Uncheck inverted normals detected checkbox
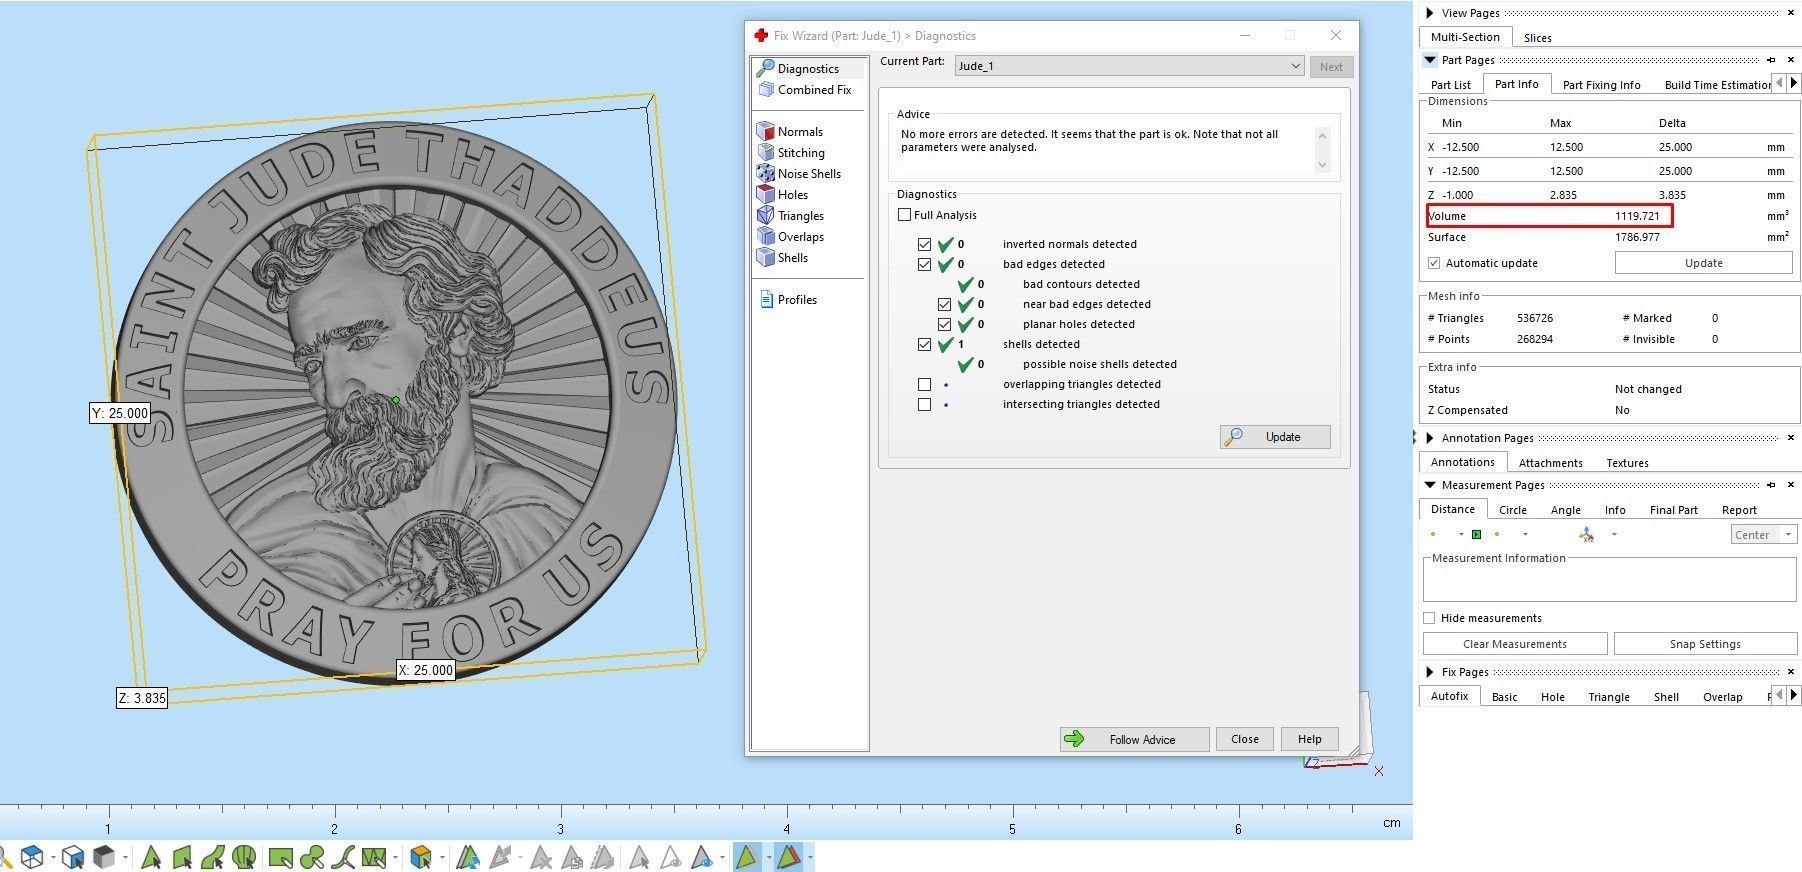The height and width of the screenshot is (872, 1802). [924, 244]
